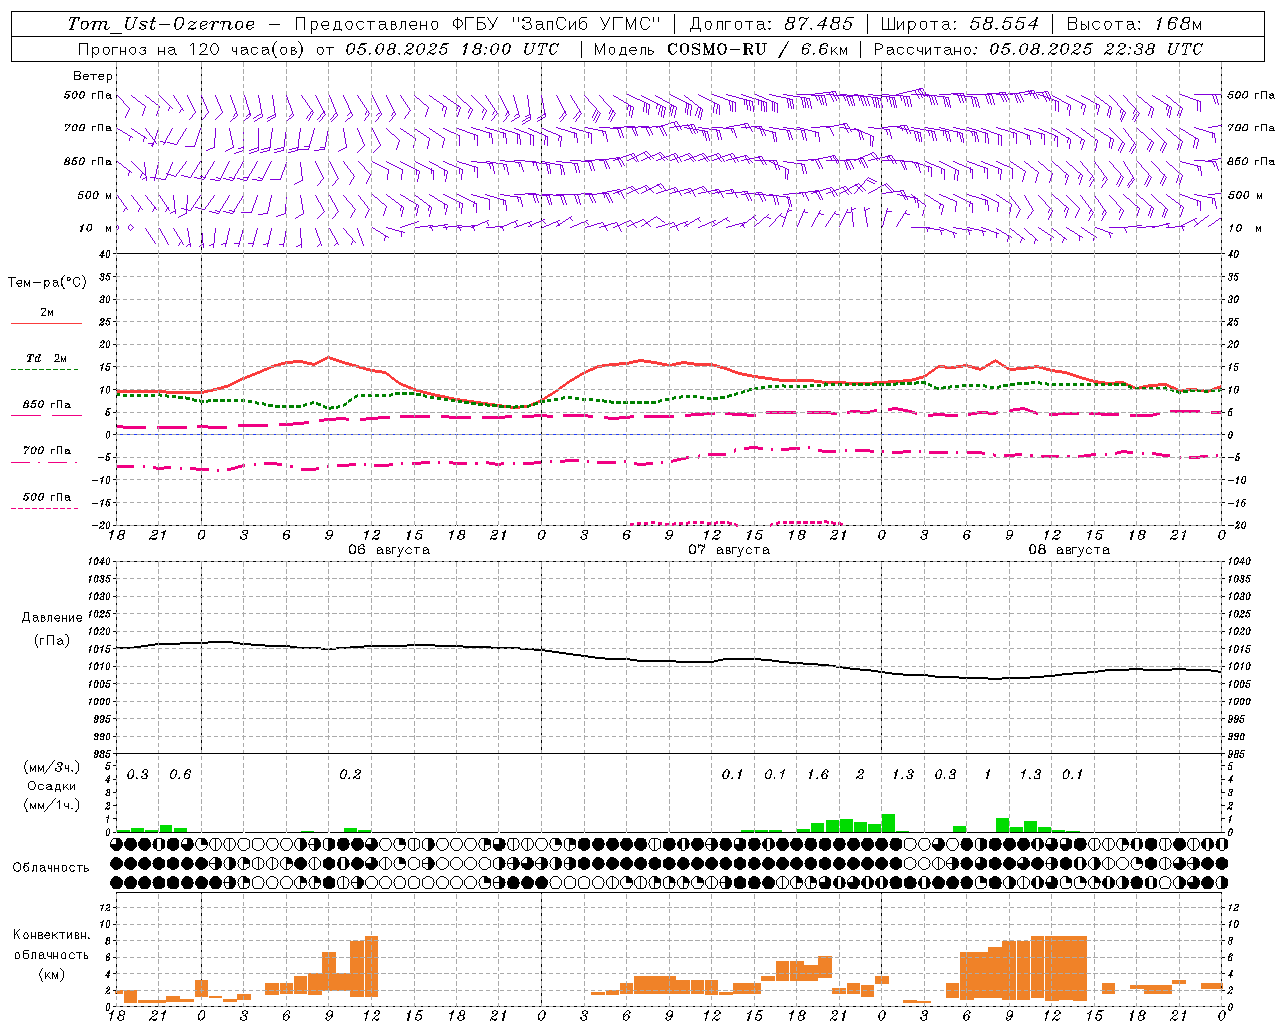Click the station name Tom_Ust-Ozernoe in header
1280x1024 pixels.
[x=161, y=24]
